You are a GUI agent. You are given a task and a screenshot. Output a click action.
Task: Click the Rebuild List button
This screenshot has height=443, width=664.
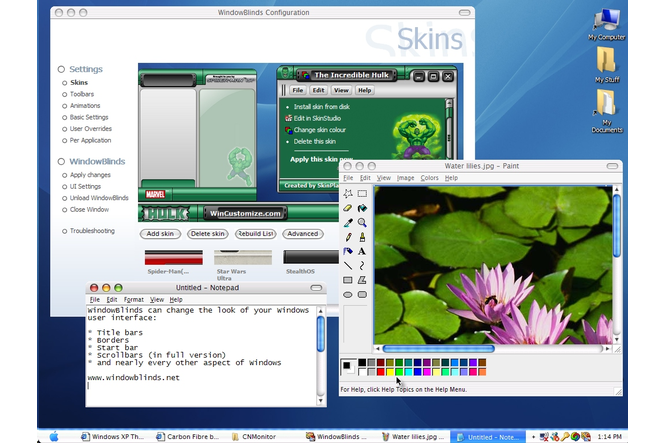click(x=255, y=234)
